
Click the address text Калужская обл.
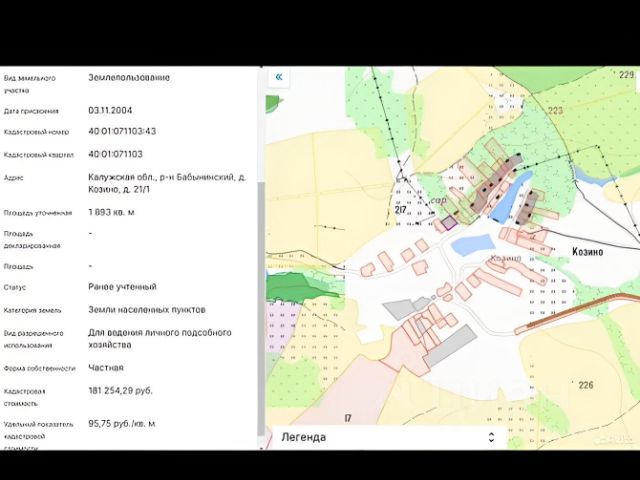coord(167,183)
